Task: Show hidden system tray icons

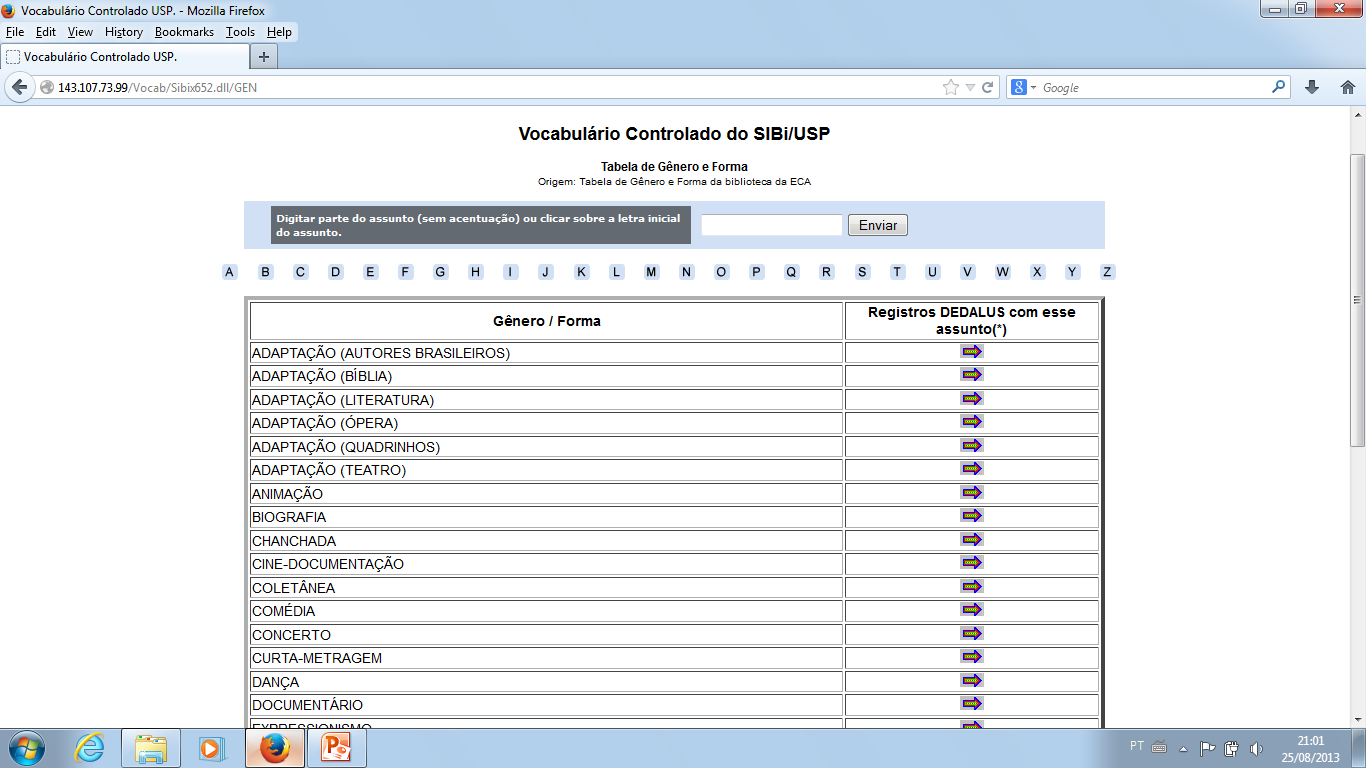Action: pos(1184,748)
